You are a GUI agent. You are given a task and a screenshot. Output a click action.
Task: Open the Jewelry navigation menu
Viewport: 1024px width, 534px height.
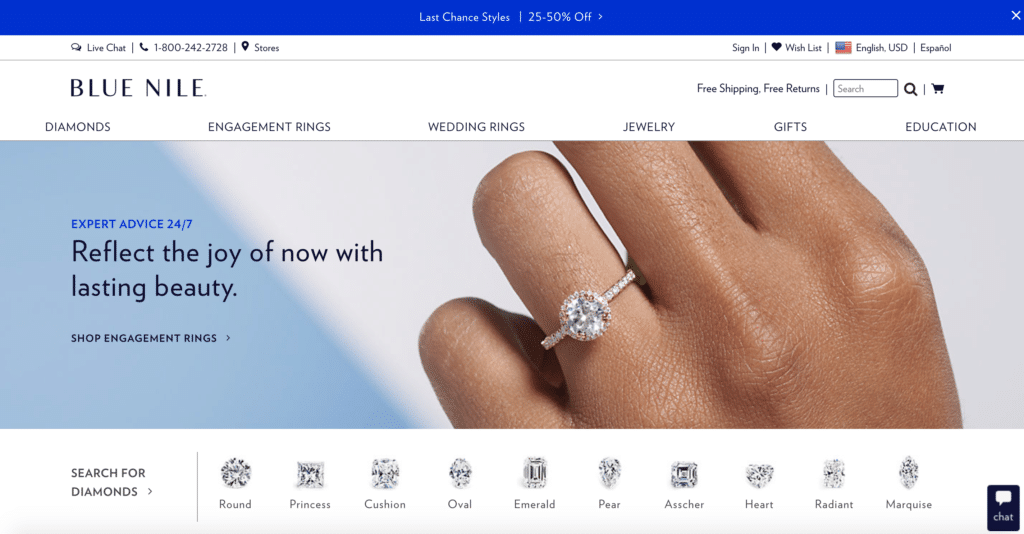click(648, 127)
